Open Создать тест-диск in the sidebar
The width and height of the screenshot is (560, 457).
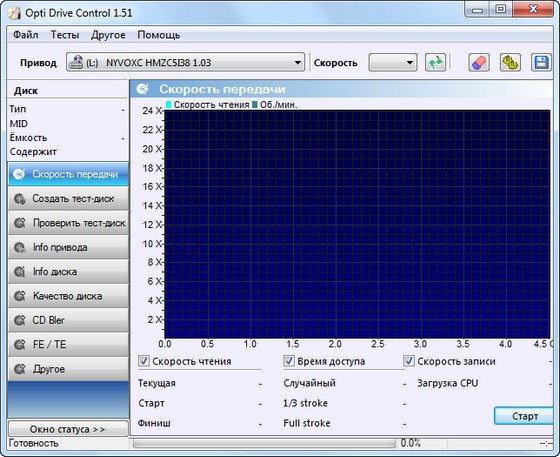(x=68, y=199)
